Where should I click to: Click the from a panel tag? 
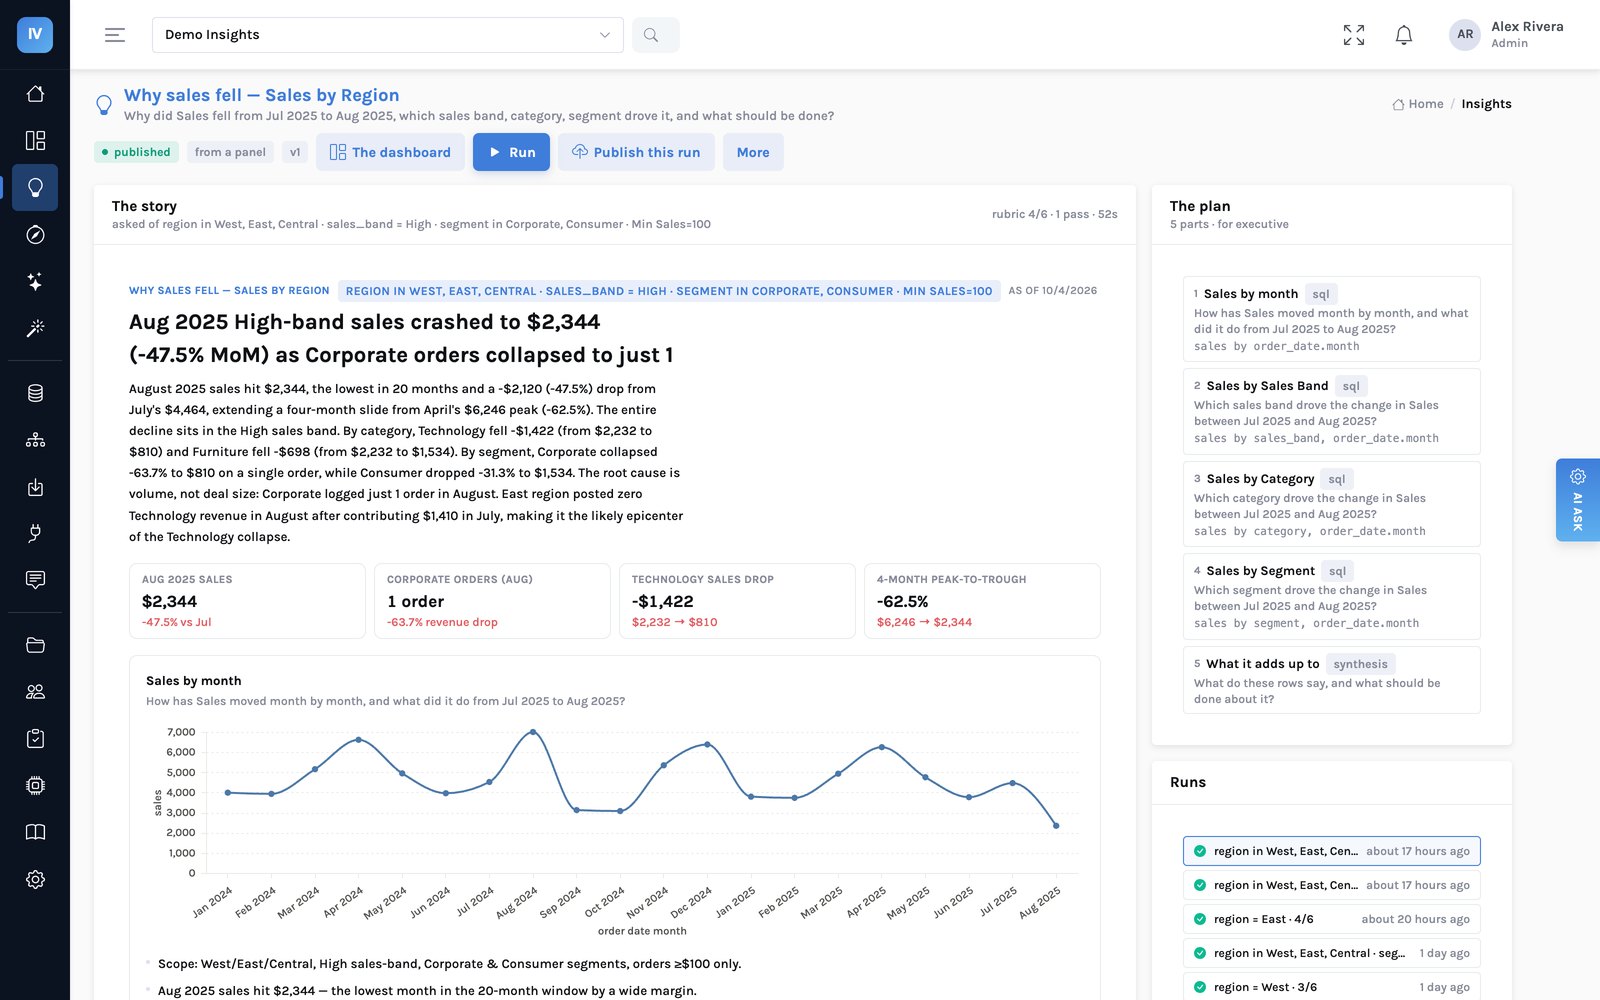230,152
